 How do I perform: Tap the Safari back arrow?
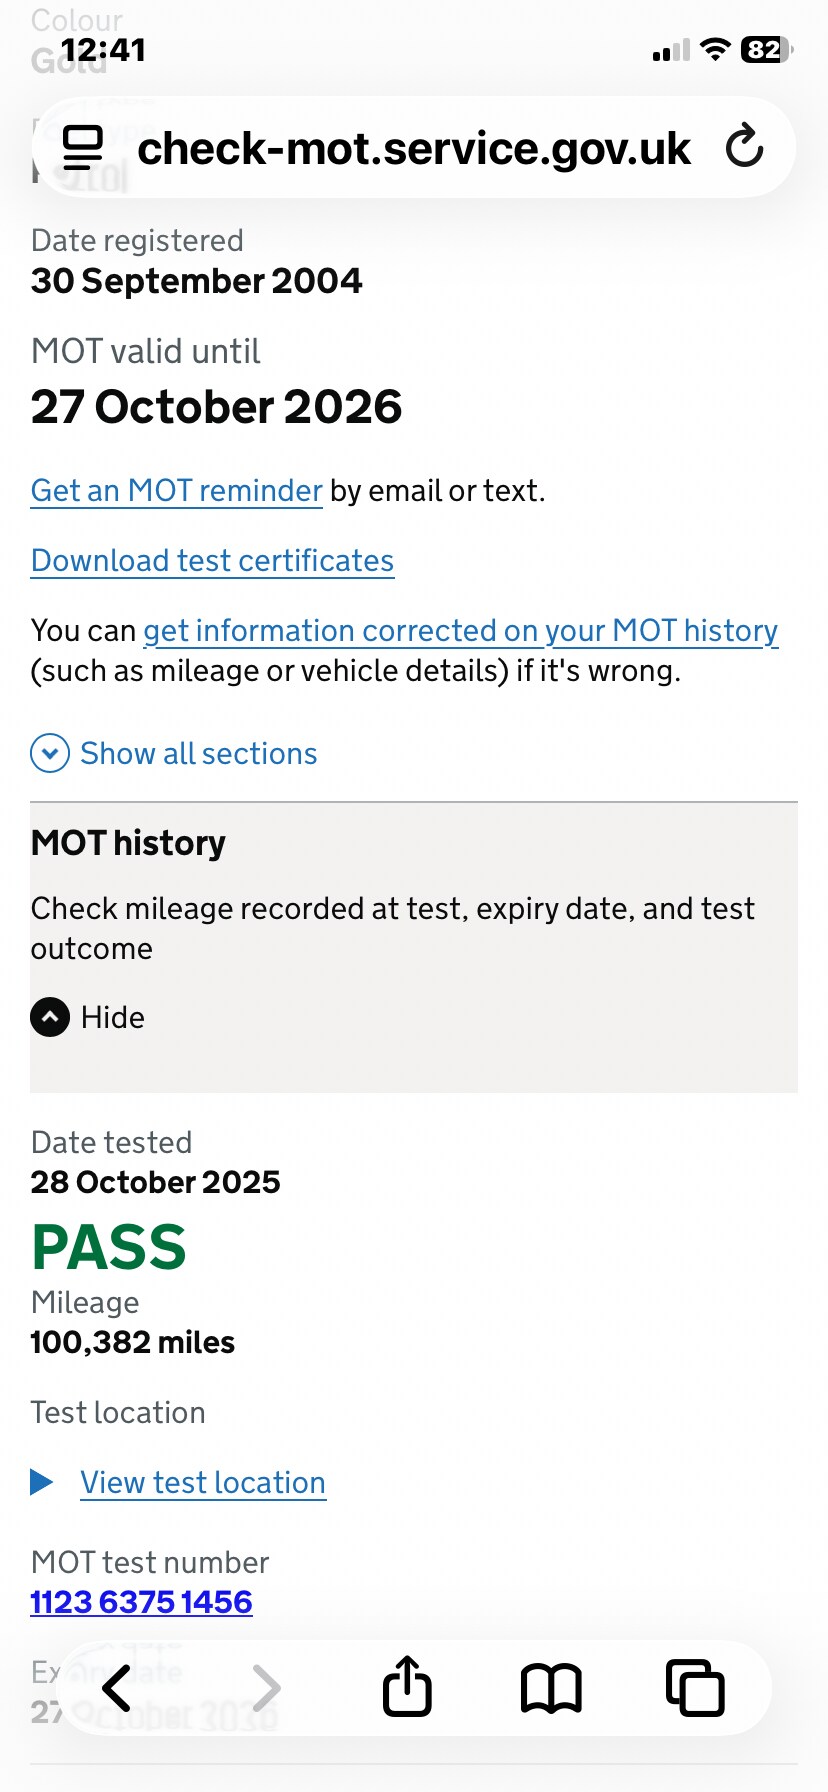tap(116, 1688)
